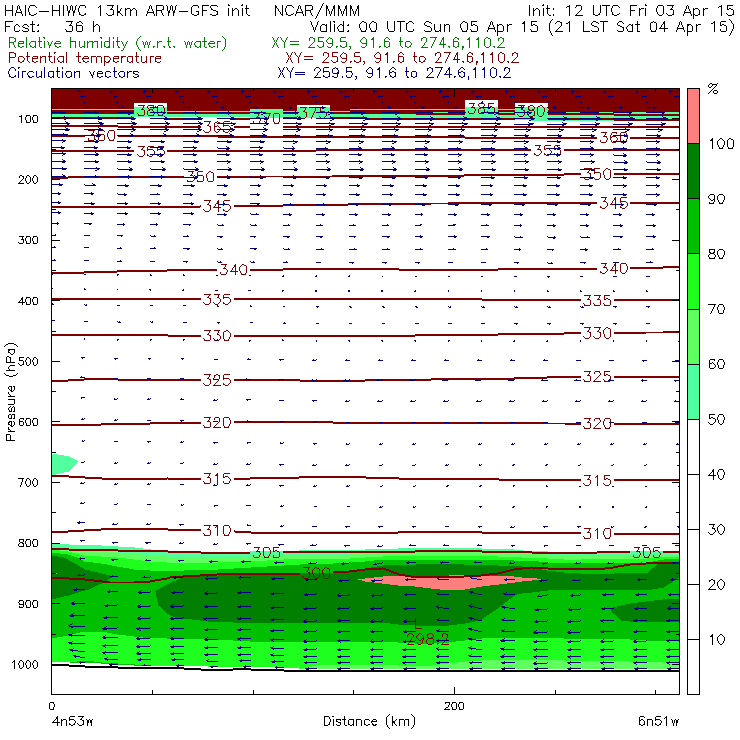The image size is (740, 740).
Task: Click the green XY coordinates line
Action: pyautogui.click(x=388, y=43)
